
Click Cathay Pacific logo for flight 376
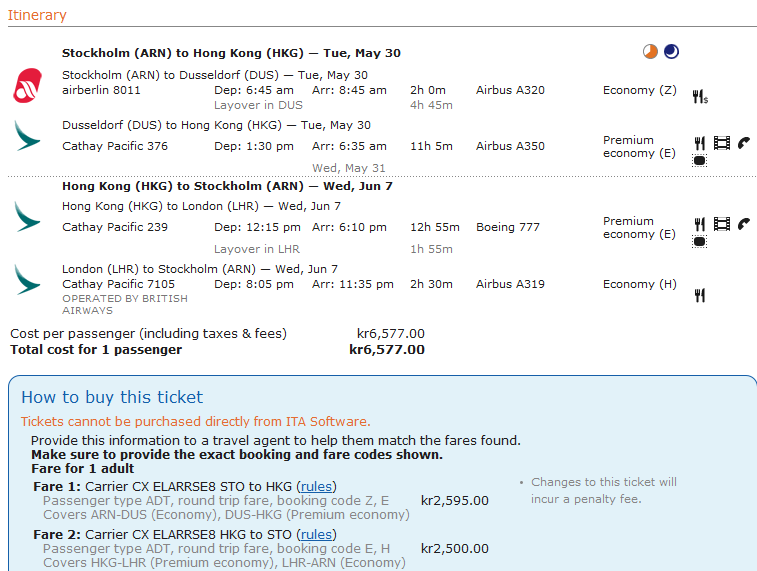coord(27,136)
